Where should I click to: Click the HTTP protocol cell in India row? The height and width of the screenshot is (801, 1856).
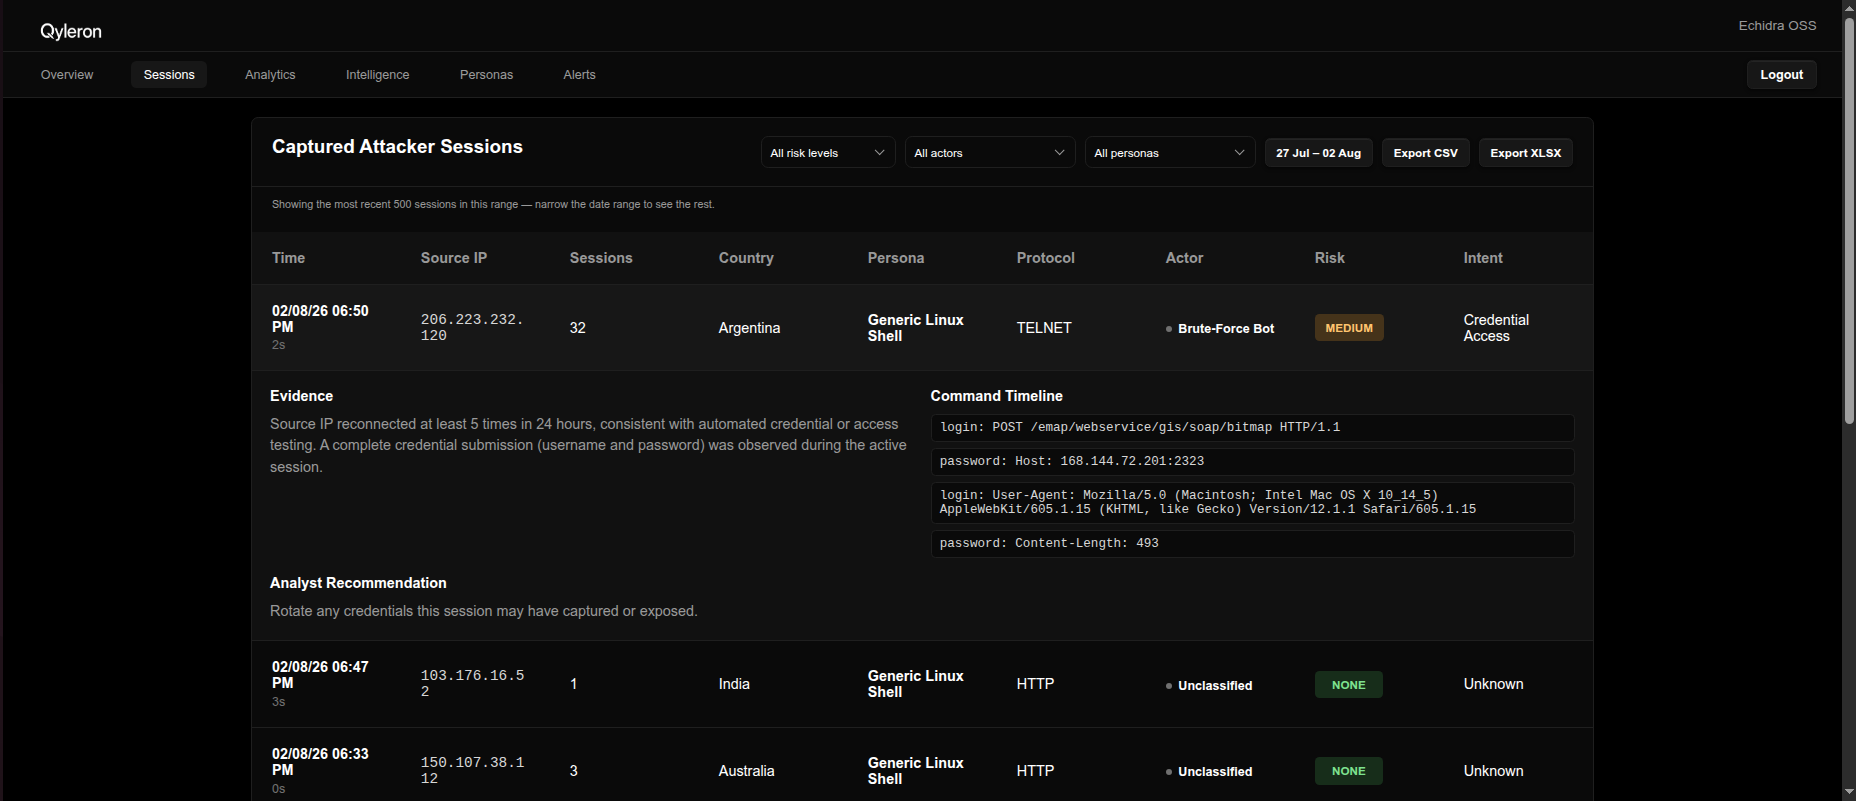[x=1035, y=684]
